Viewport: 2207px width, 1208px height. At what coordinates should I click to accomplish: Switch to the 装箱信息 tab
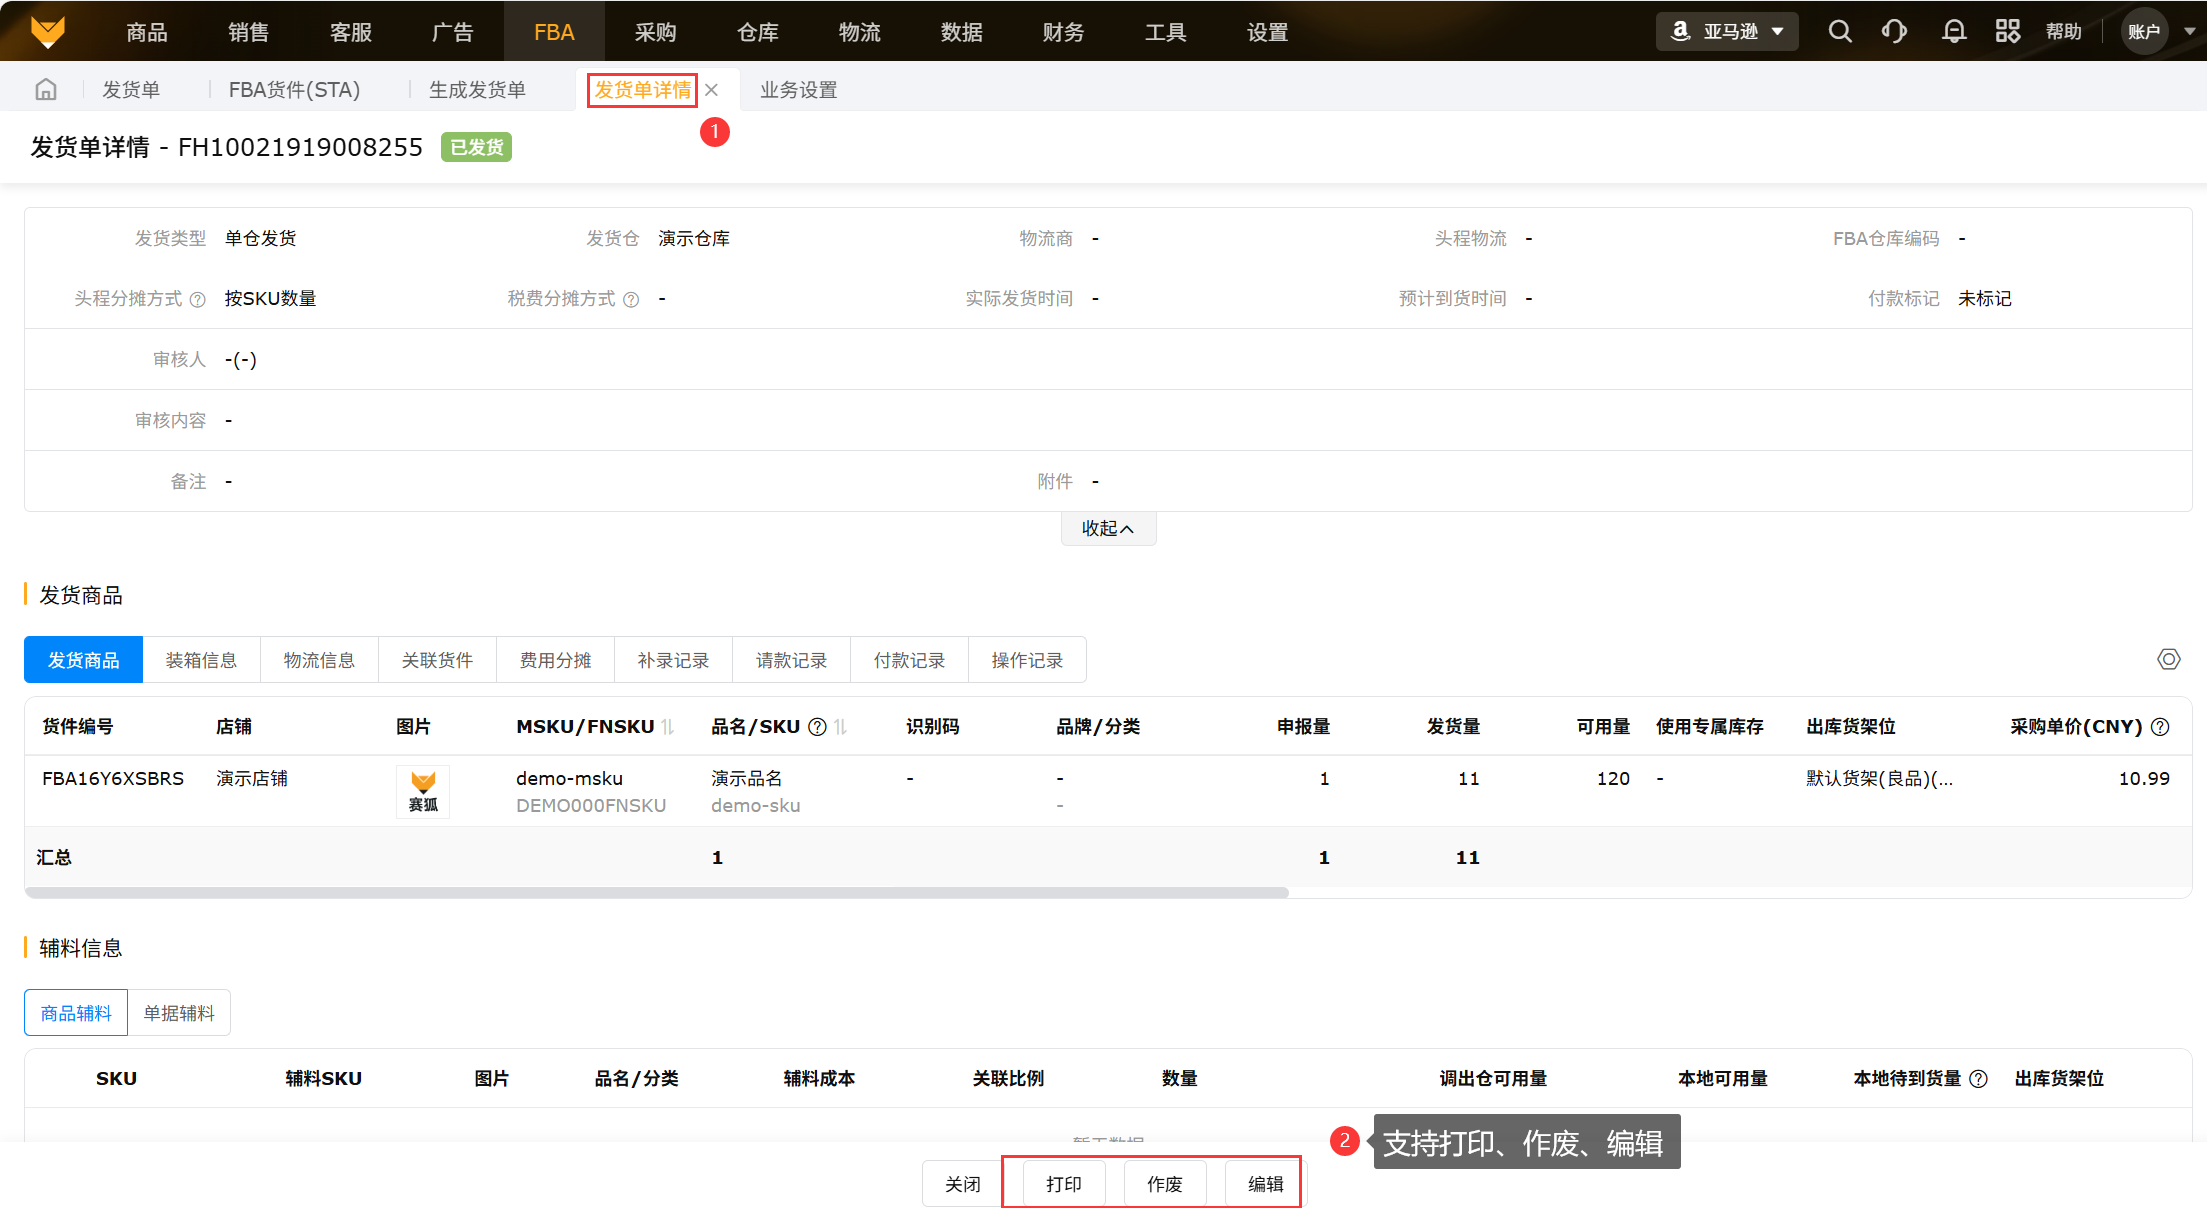[x=201, y=660]
